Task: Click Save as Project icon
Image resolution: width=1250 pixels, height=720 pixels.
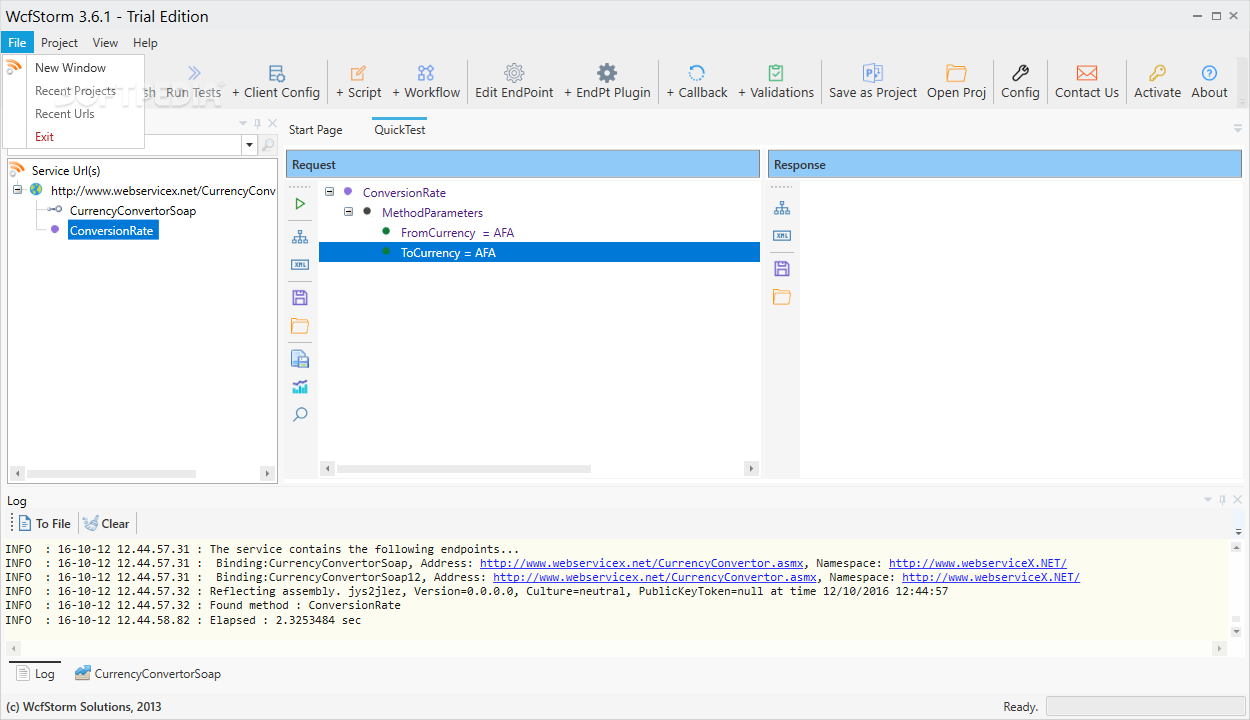Action: tap(872, 73)
